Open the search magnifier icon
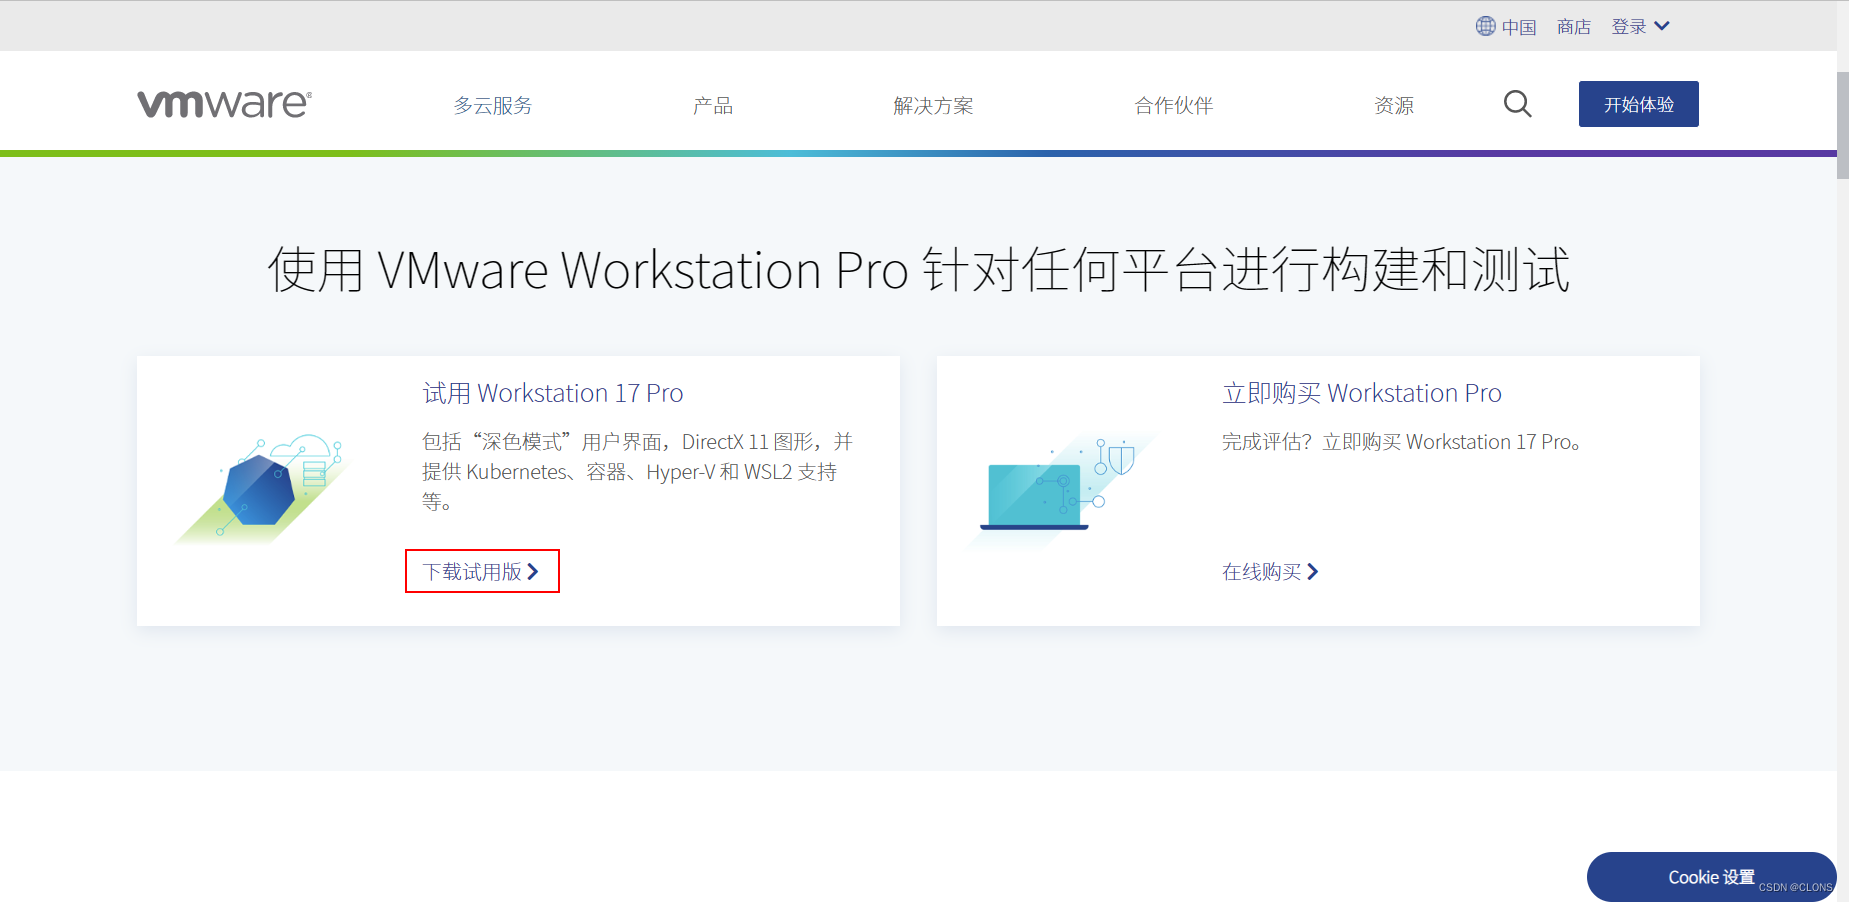The height and width of the screenshot is (902, 1849). click(x=1517, y=104)
